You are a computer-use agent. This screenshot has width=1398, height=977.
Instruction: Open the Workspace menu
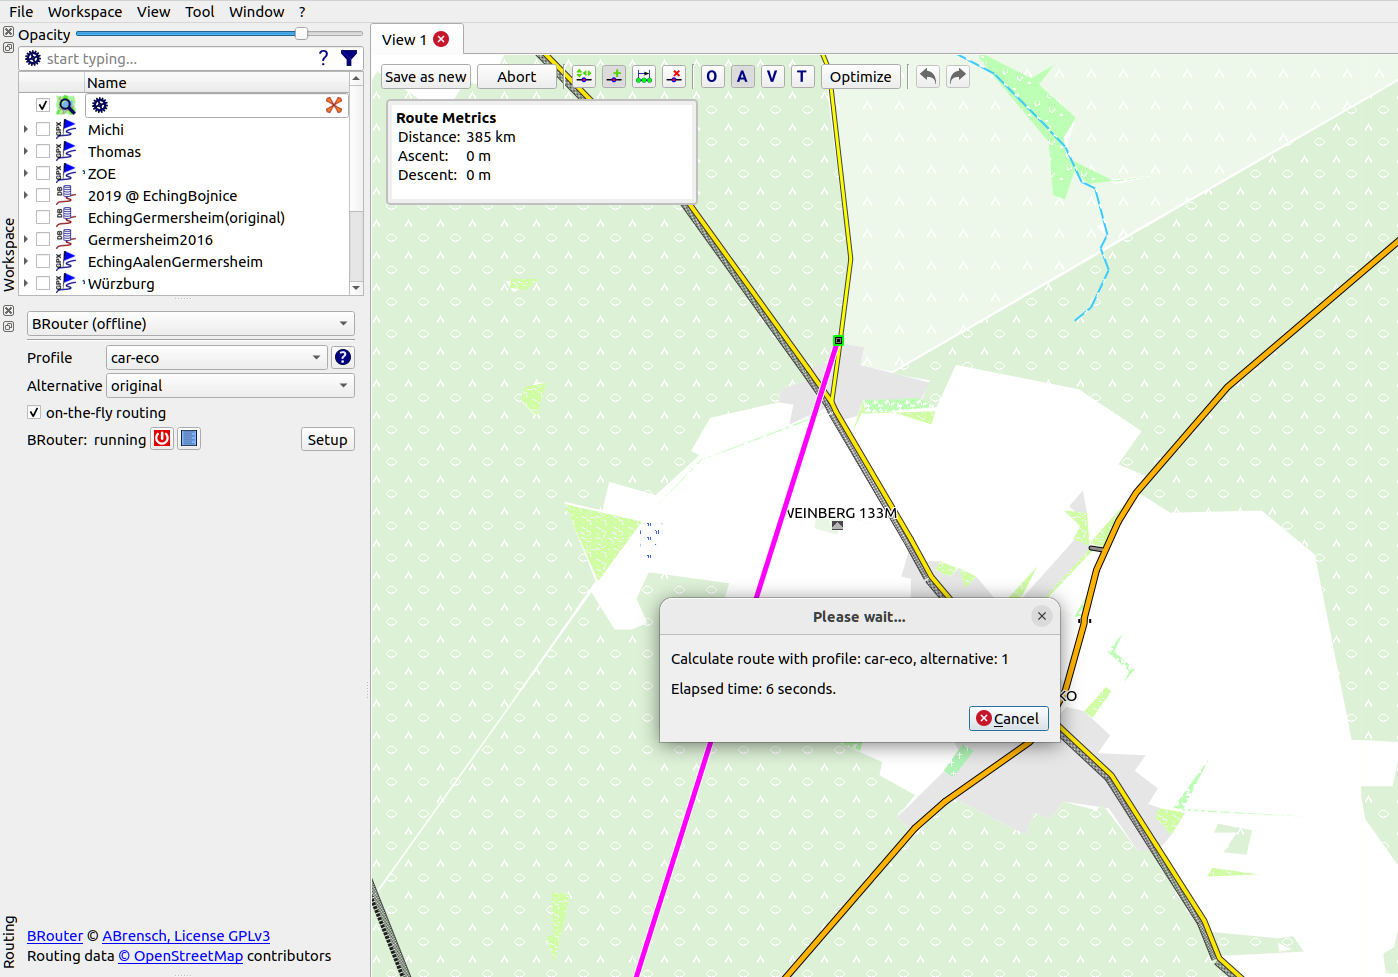click(85, 12)
